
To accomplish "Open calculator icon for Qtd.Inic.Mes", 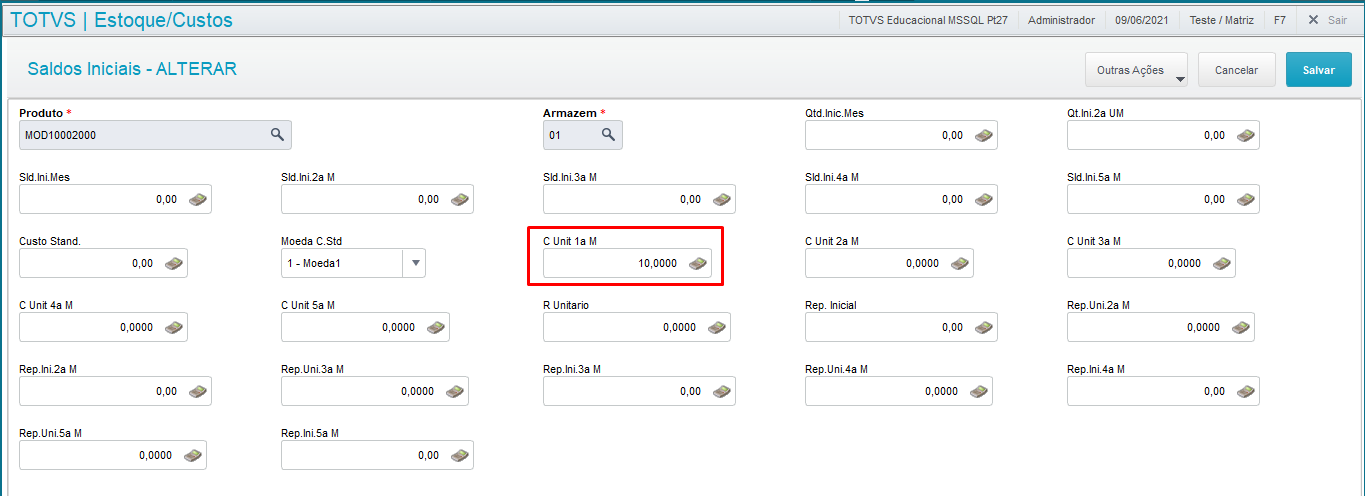I will (985, 135).
